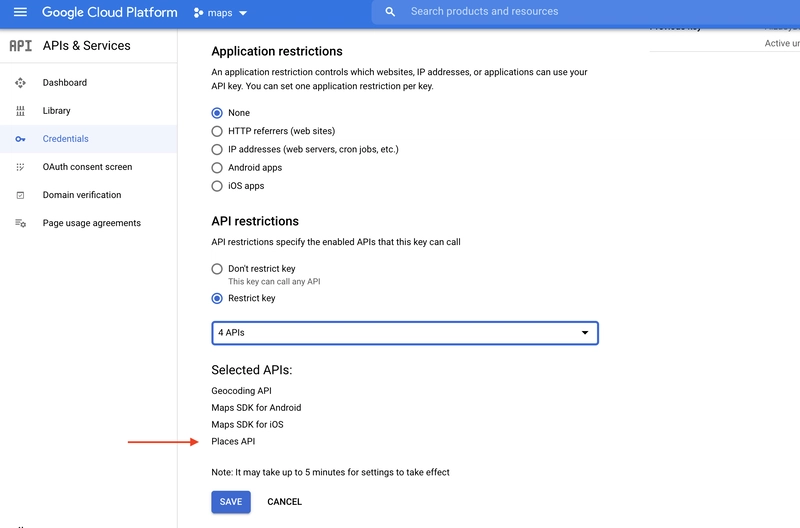Click 'This key can call any API' hint

[274, 282]
